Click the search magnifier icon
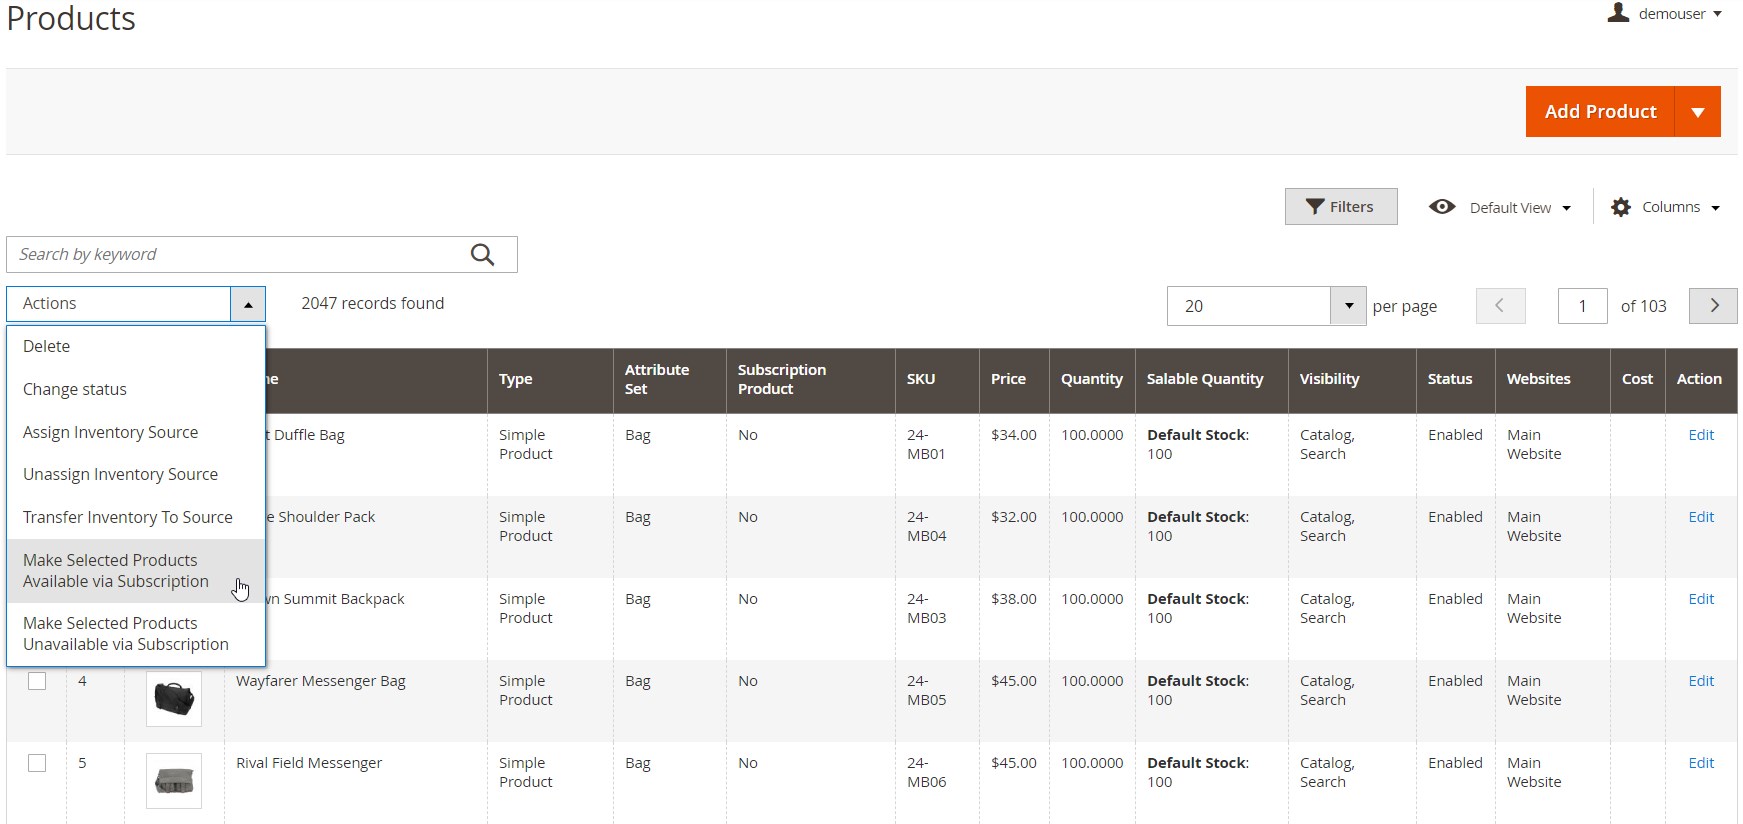This screenshot has height=824, width=1743. point(482,255)
